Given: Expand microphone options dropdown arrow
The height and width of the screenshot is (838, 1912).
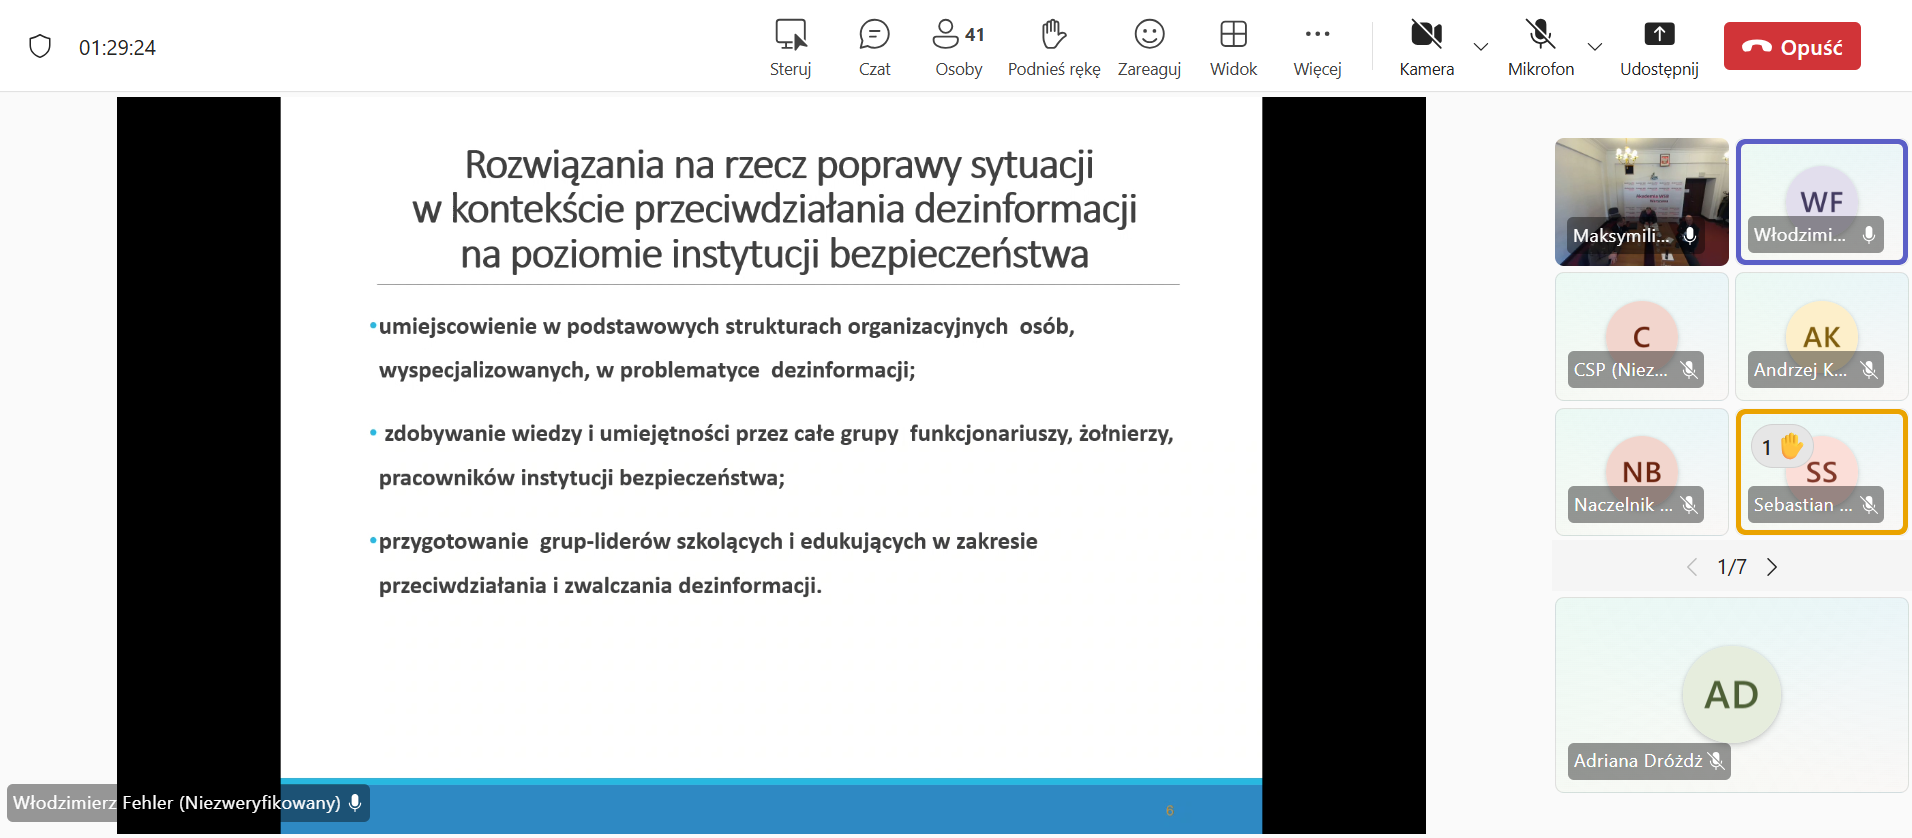Looking at the screenshot, I should tap(1595, 47).
